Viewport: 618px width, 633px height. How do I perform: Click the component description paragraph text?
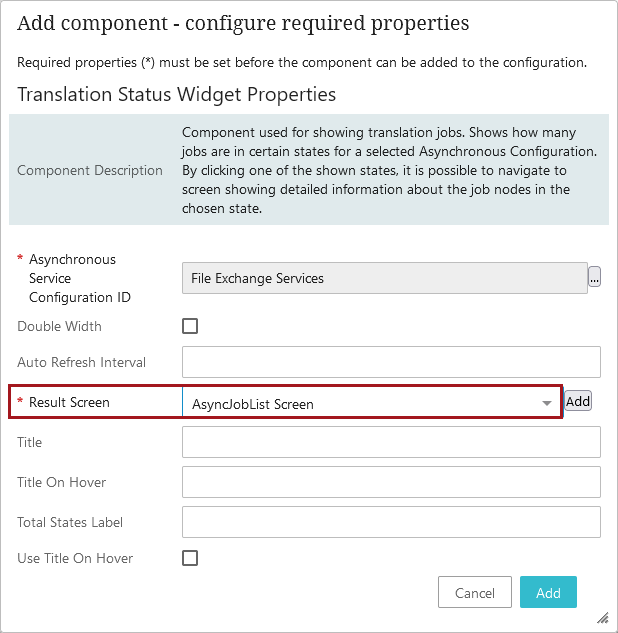coord(389,170)
